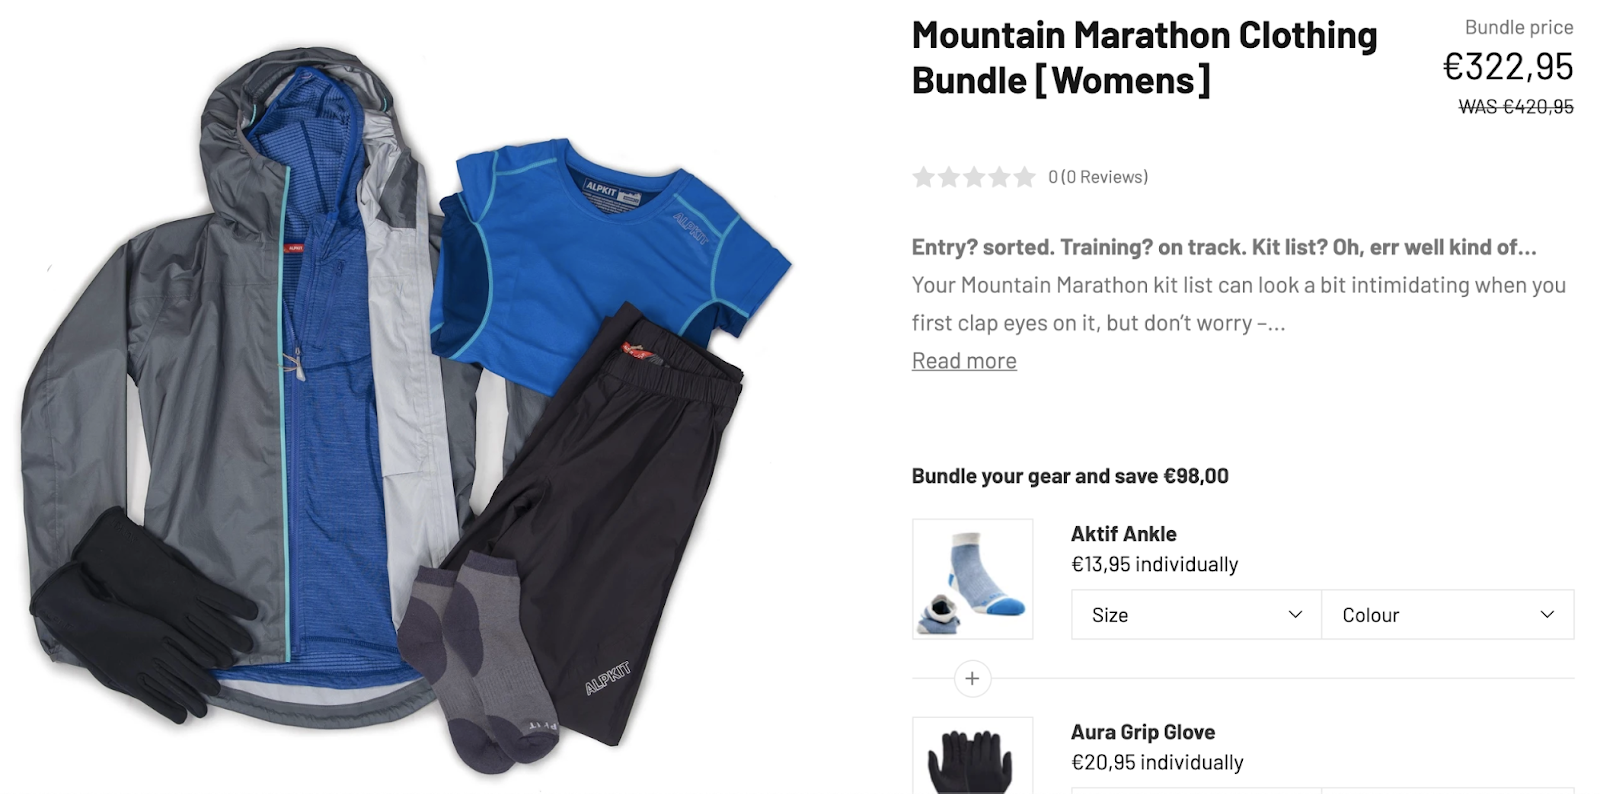Click the Read more link
This screenshot has width=1600, height=794.
point(964,361)
